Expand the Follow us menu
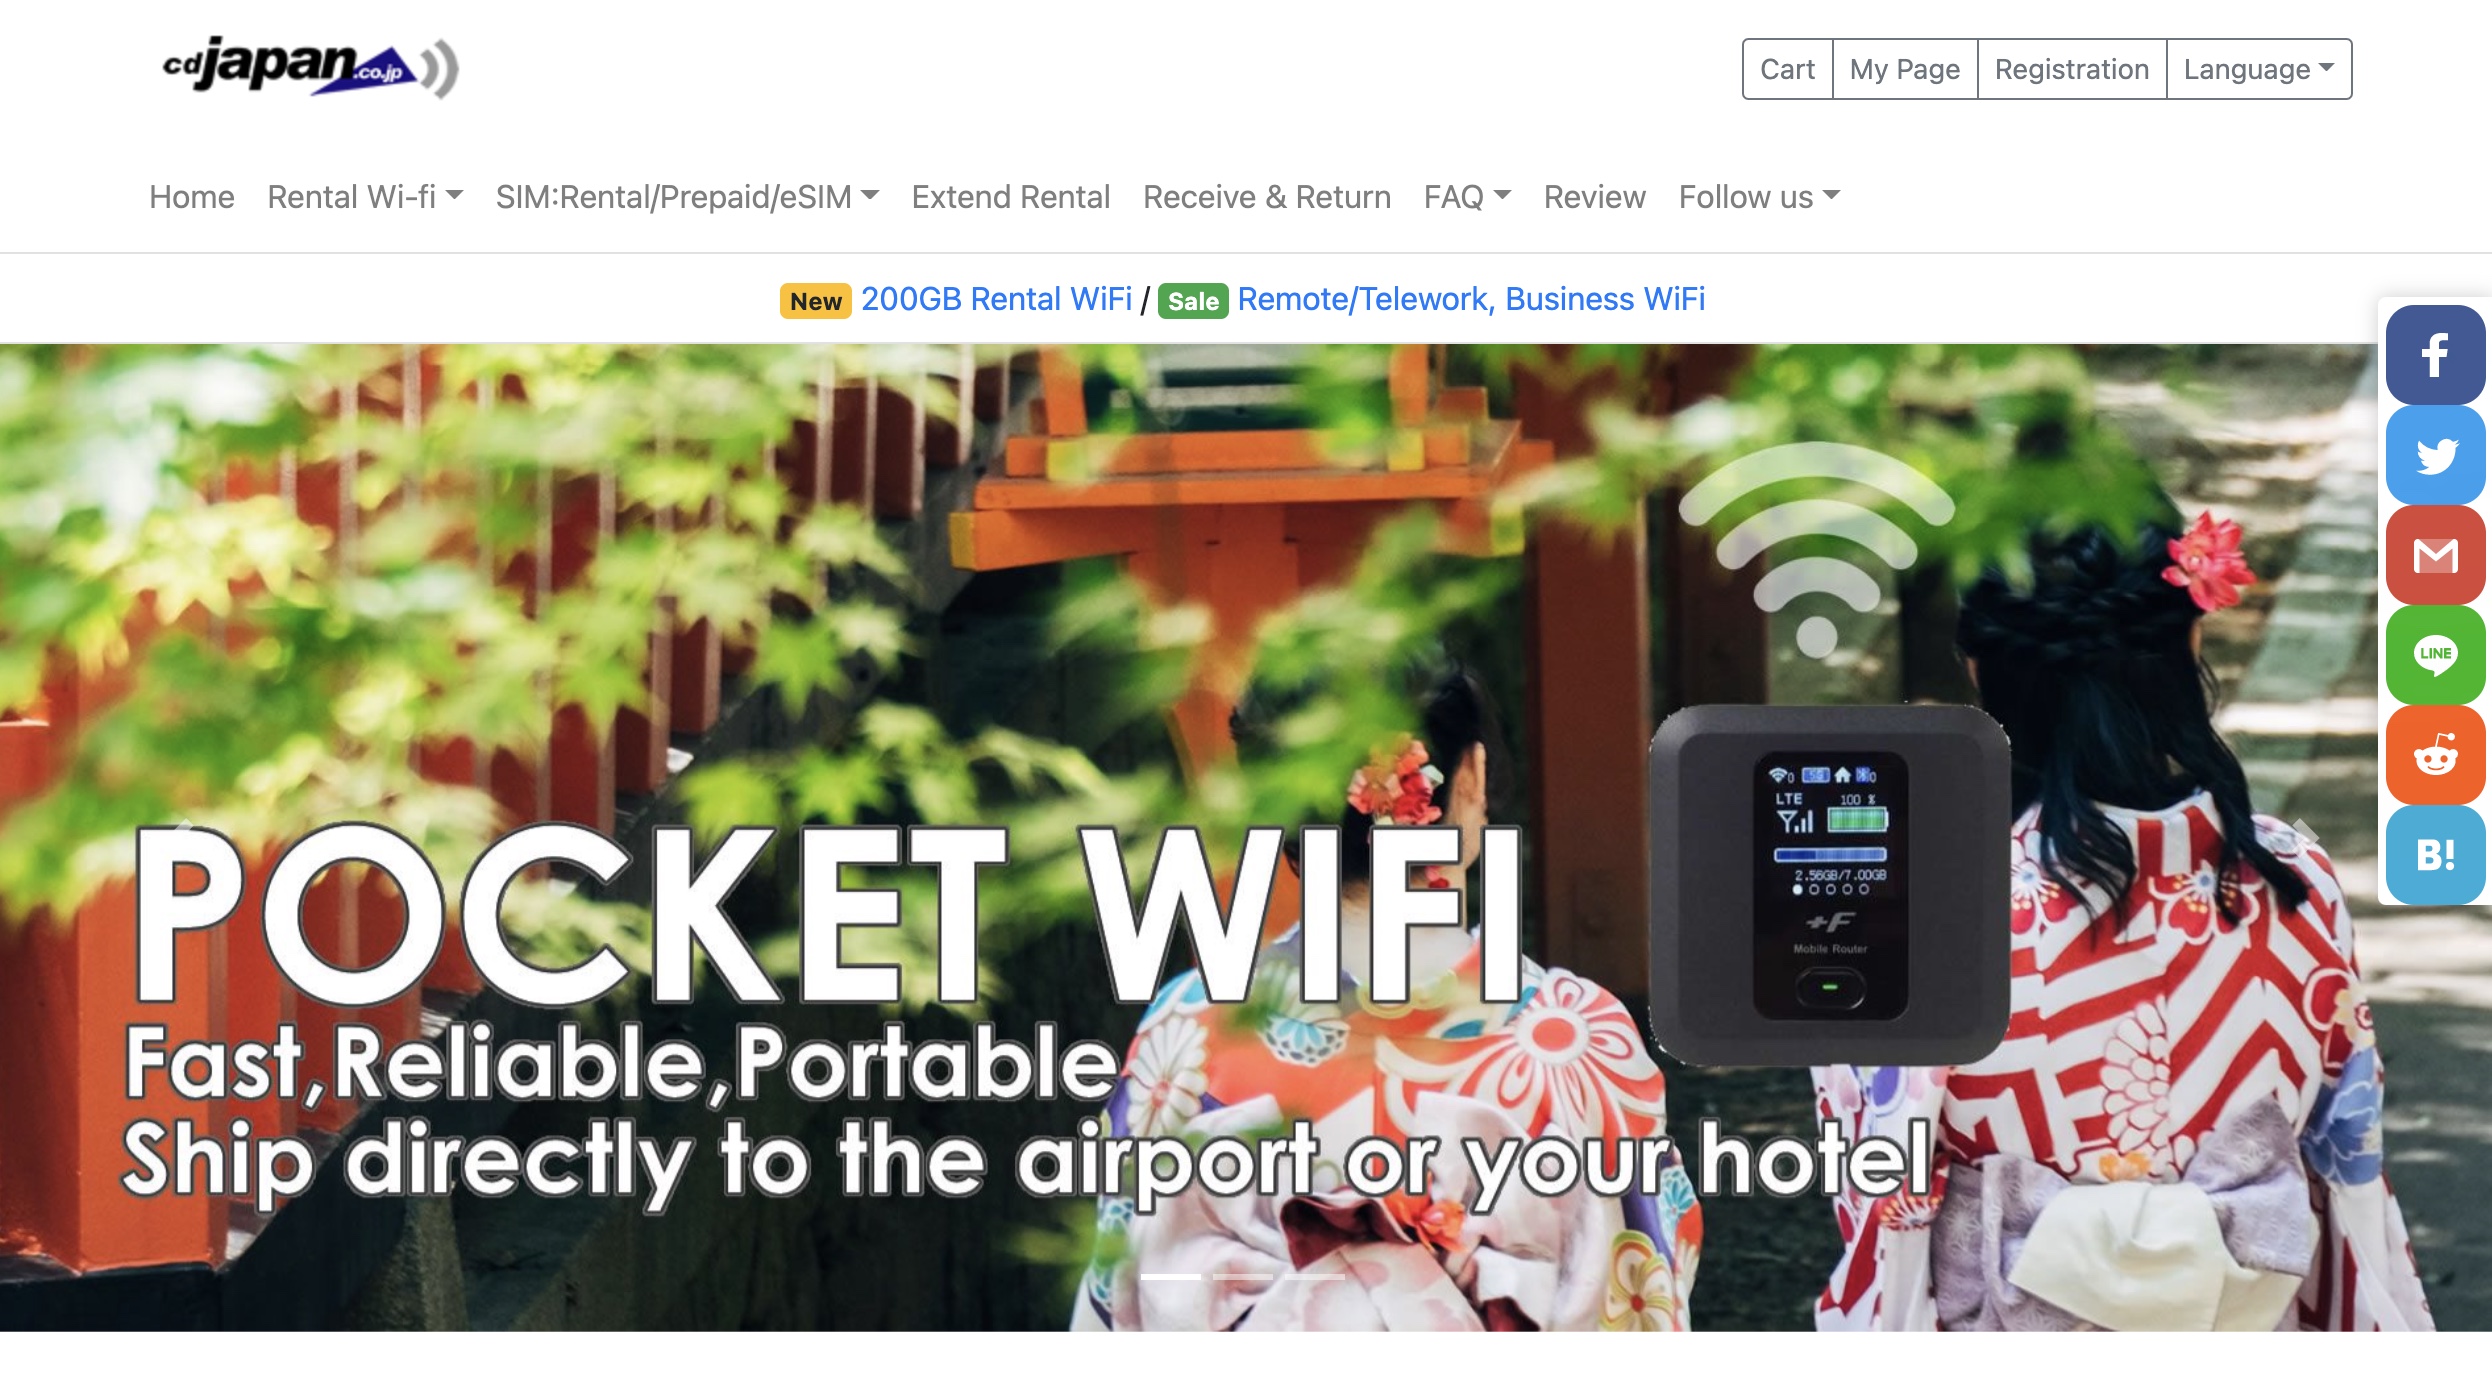2492x1396 pixels. (x=1759, y=197)
